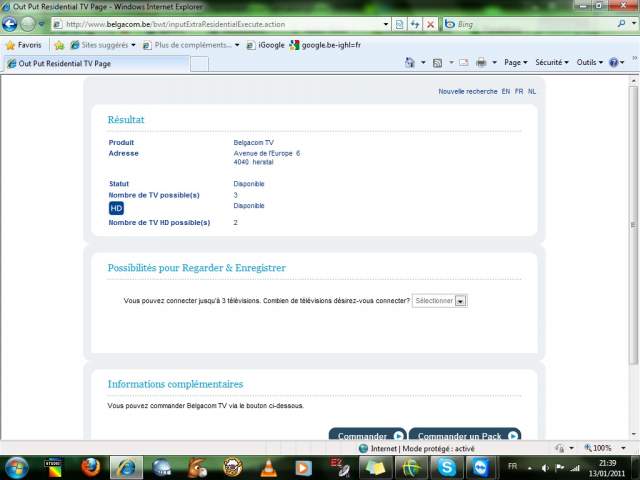Open the Outils menu

(x=589, y=63)
